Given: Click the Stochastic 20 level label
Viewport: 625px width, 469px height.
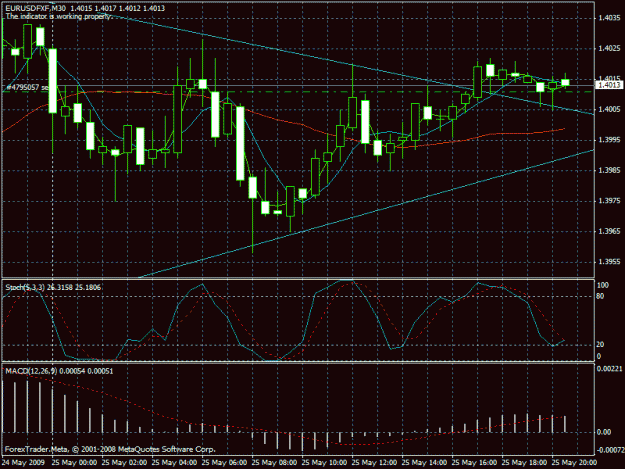Looking at the screenshot, I should pyautogui.click(x=600, y=344).
